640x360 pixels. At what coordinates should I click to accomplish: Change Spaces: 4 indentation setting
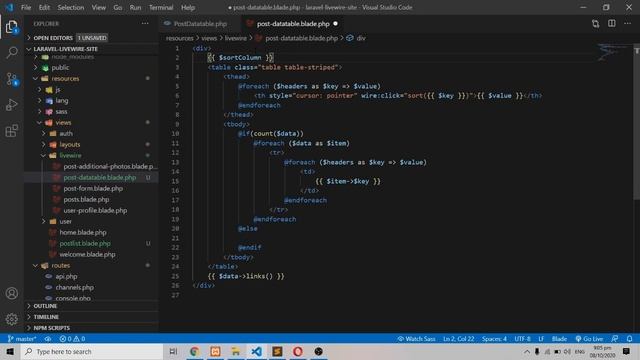494,339
